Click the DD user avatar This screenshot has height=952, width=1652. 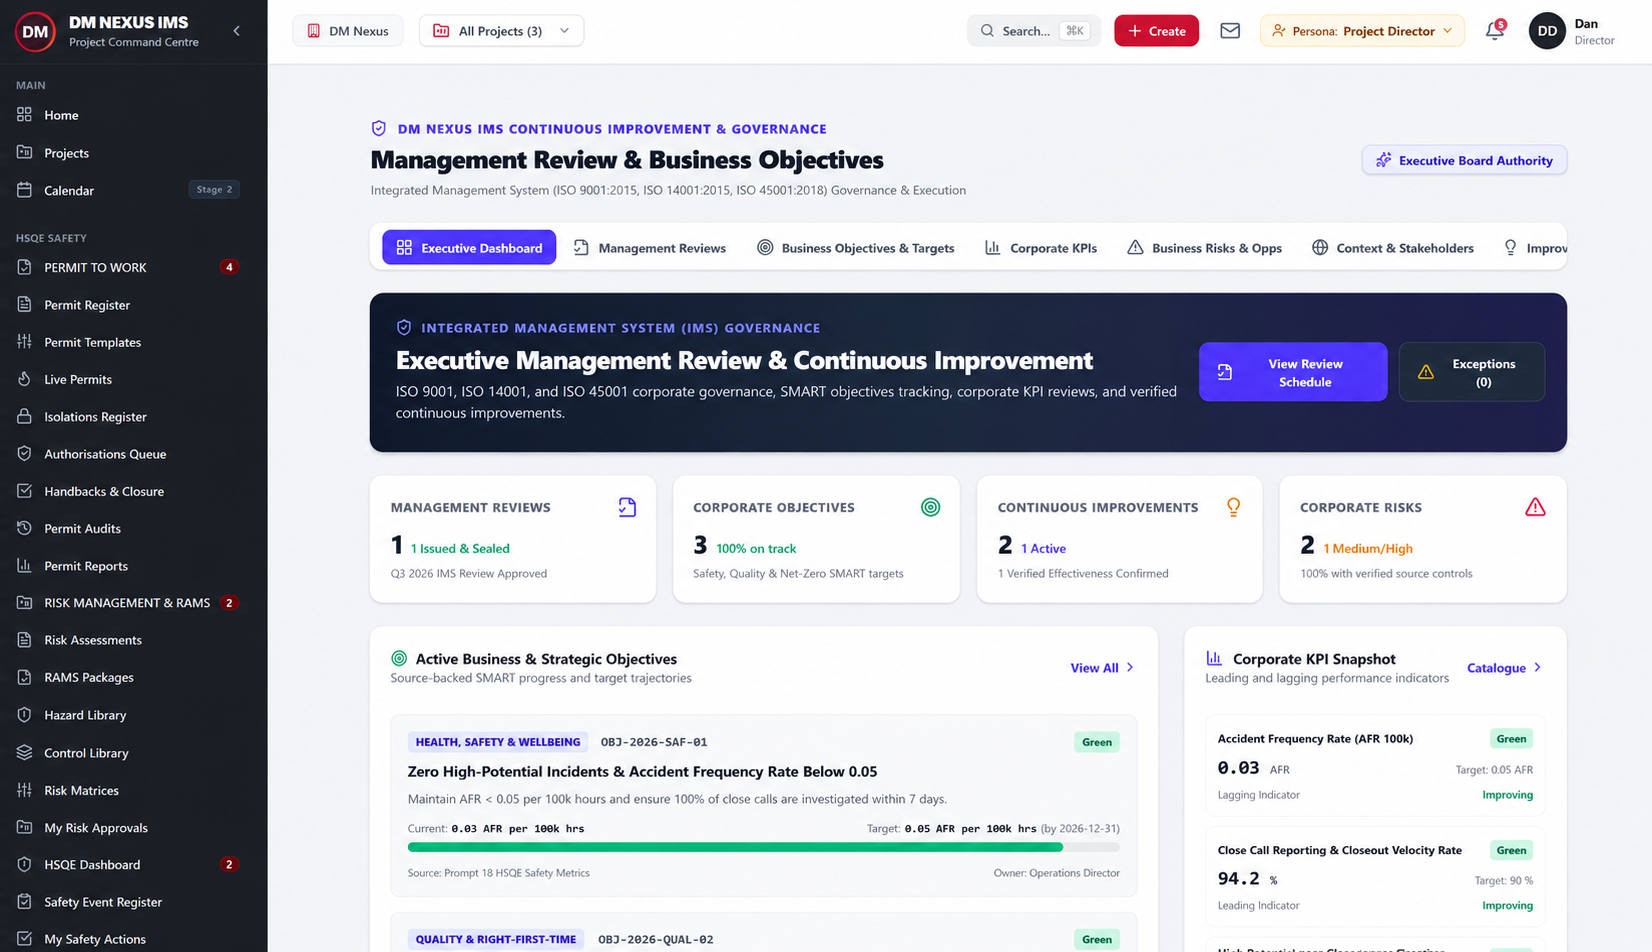(x=1547, y=31)
